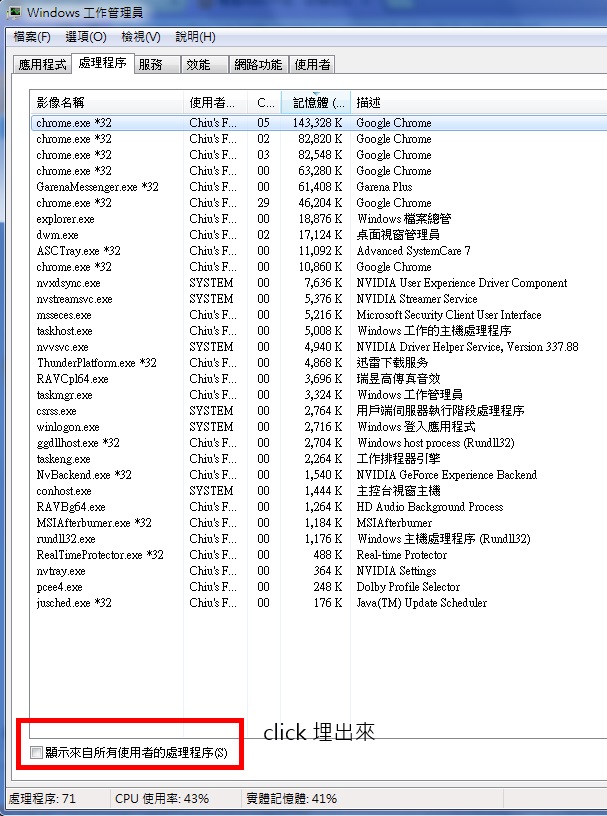Click the CPU 使用率: 43% status entry
The width and height of the screenshot is (607, 816).
pyautogui.click(x=162, y=798)
